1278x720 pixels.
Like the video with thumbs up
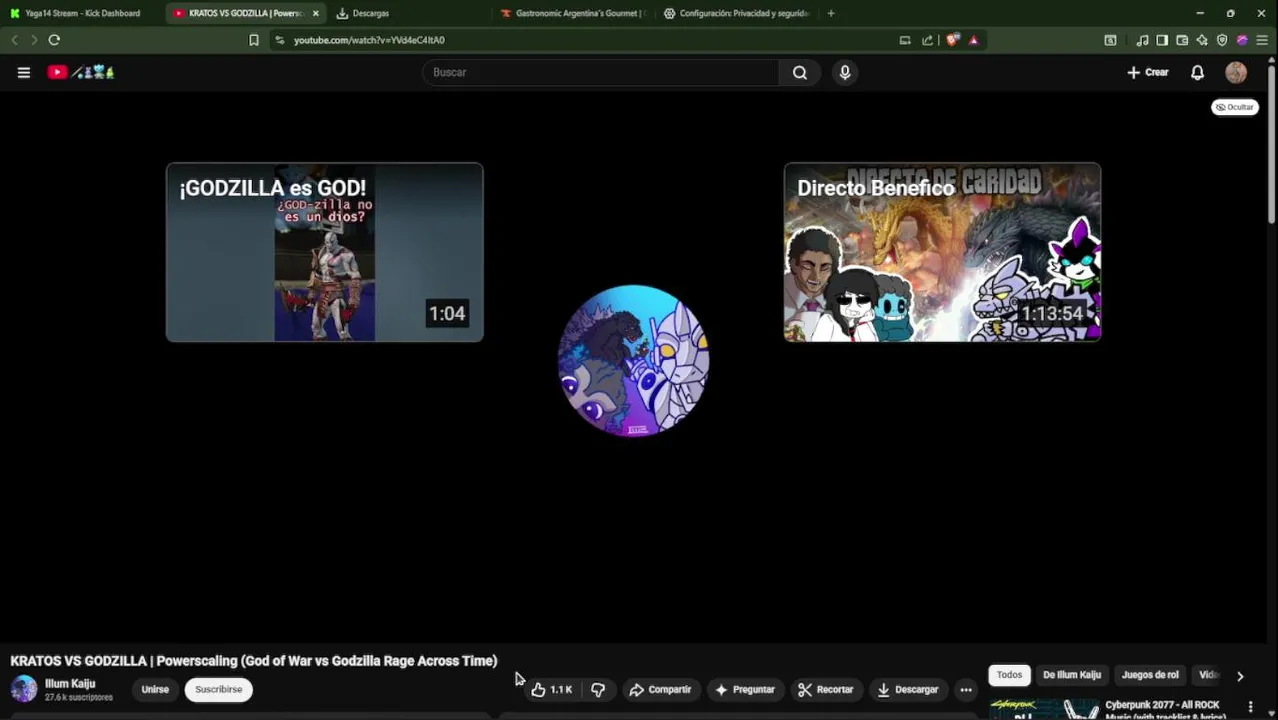point(551,689)
